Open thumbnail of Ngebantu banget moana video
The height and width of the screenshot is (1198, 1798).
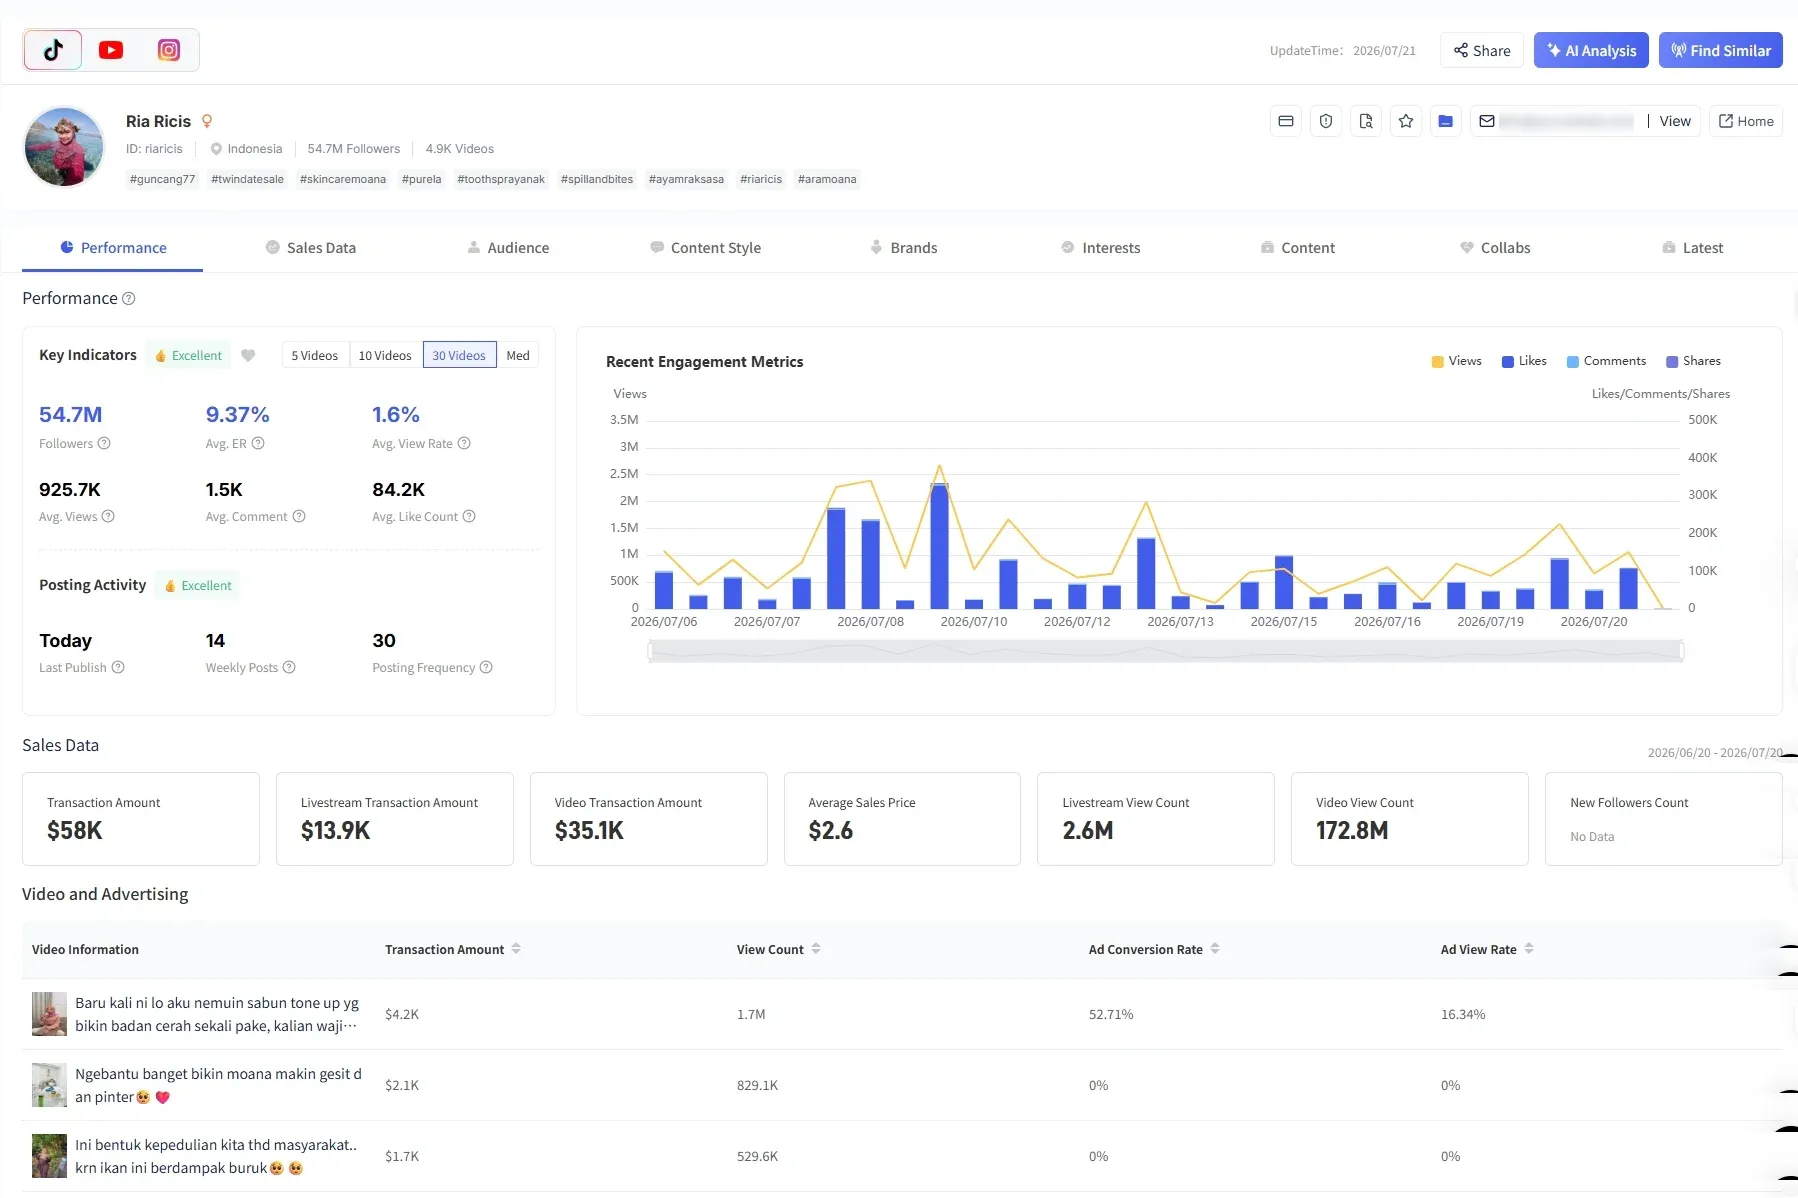[x=49, y=1085]
